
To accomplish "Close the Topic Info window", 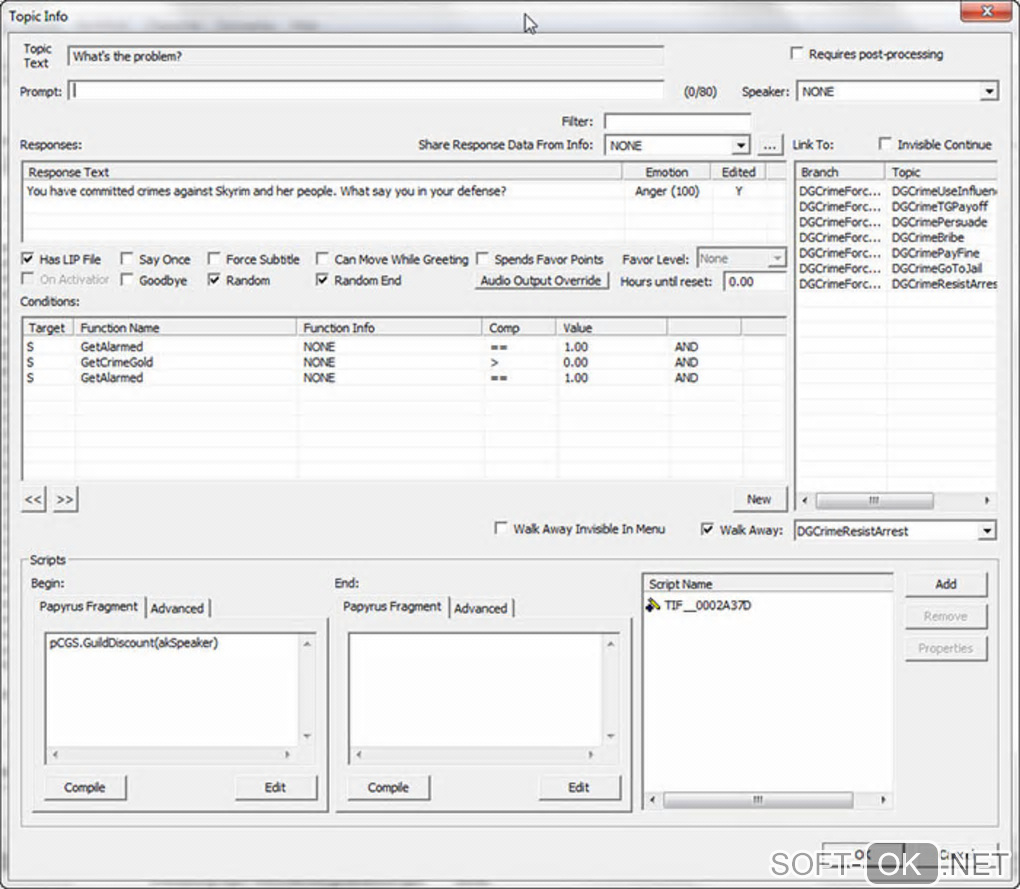I will tap(986, 11).
